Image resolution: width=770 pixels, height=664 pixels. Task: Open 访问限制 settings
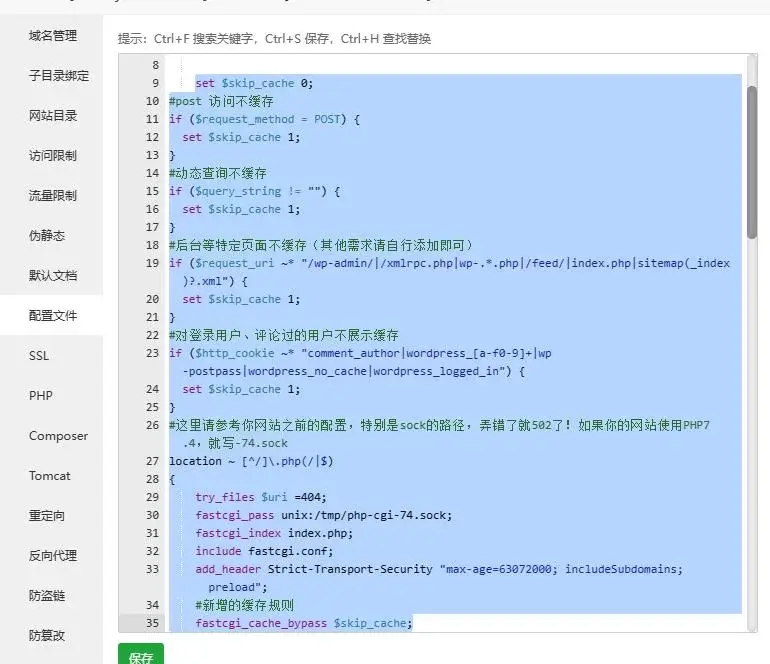click(x=52, y=156)
